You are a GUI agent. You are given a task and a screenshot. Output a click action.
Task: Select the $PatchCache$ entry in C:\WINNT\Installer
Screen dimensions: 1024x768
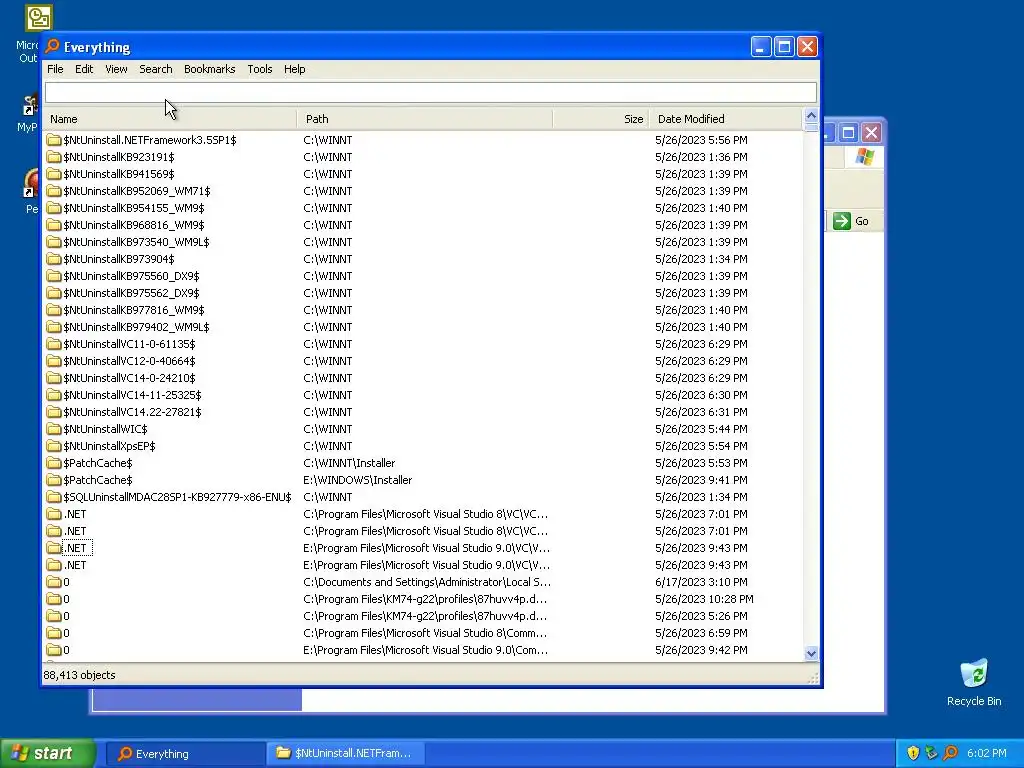[x=97, y=463]
